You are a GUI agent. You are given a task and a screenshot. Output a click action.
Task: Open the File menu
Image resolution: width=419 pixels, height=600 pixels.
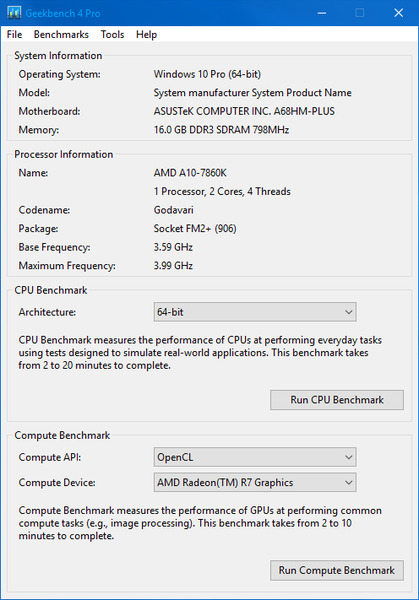coord(15,34)
